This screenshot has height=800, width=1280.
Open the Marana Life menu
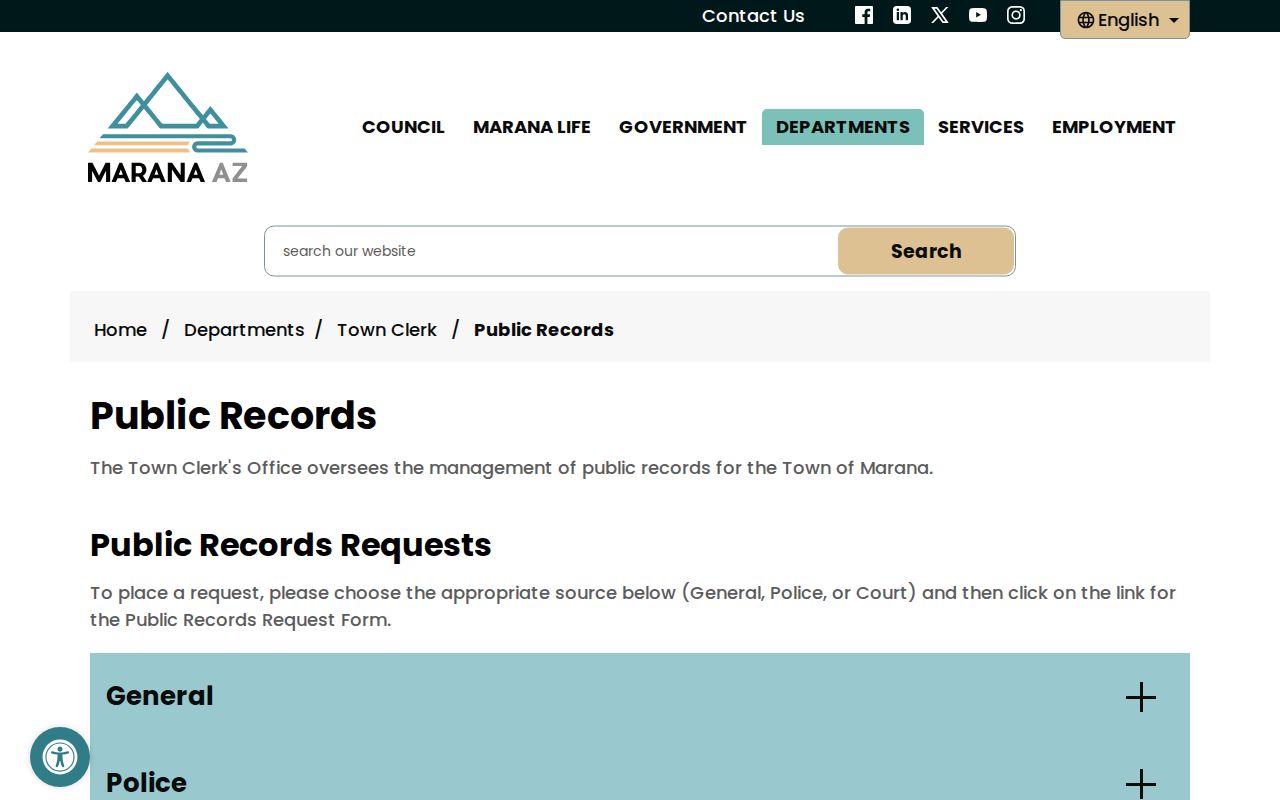click(x=532, y=127)
